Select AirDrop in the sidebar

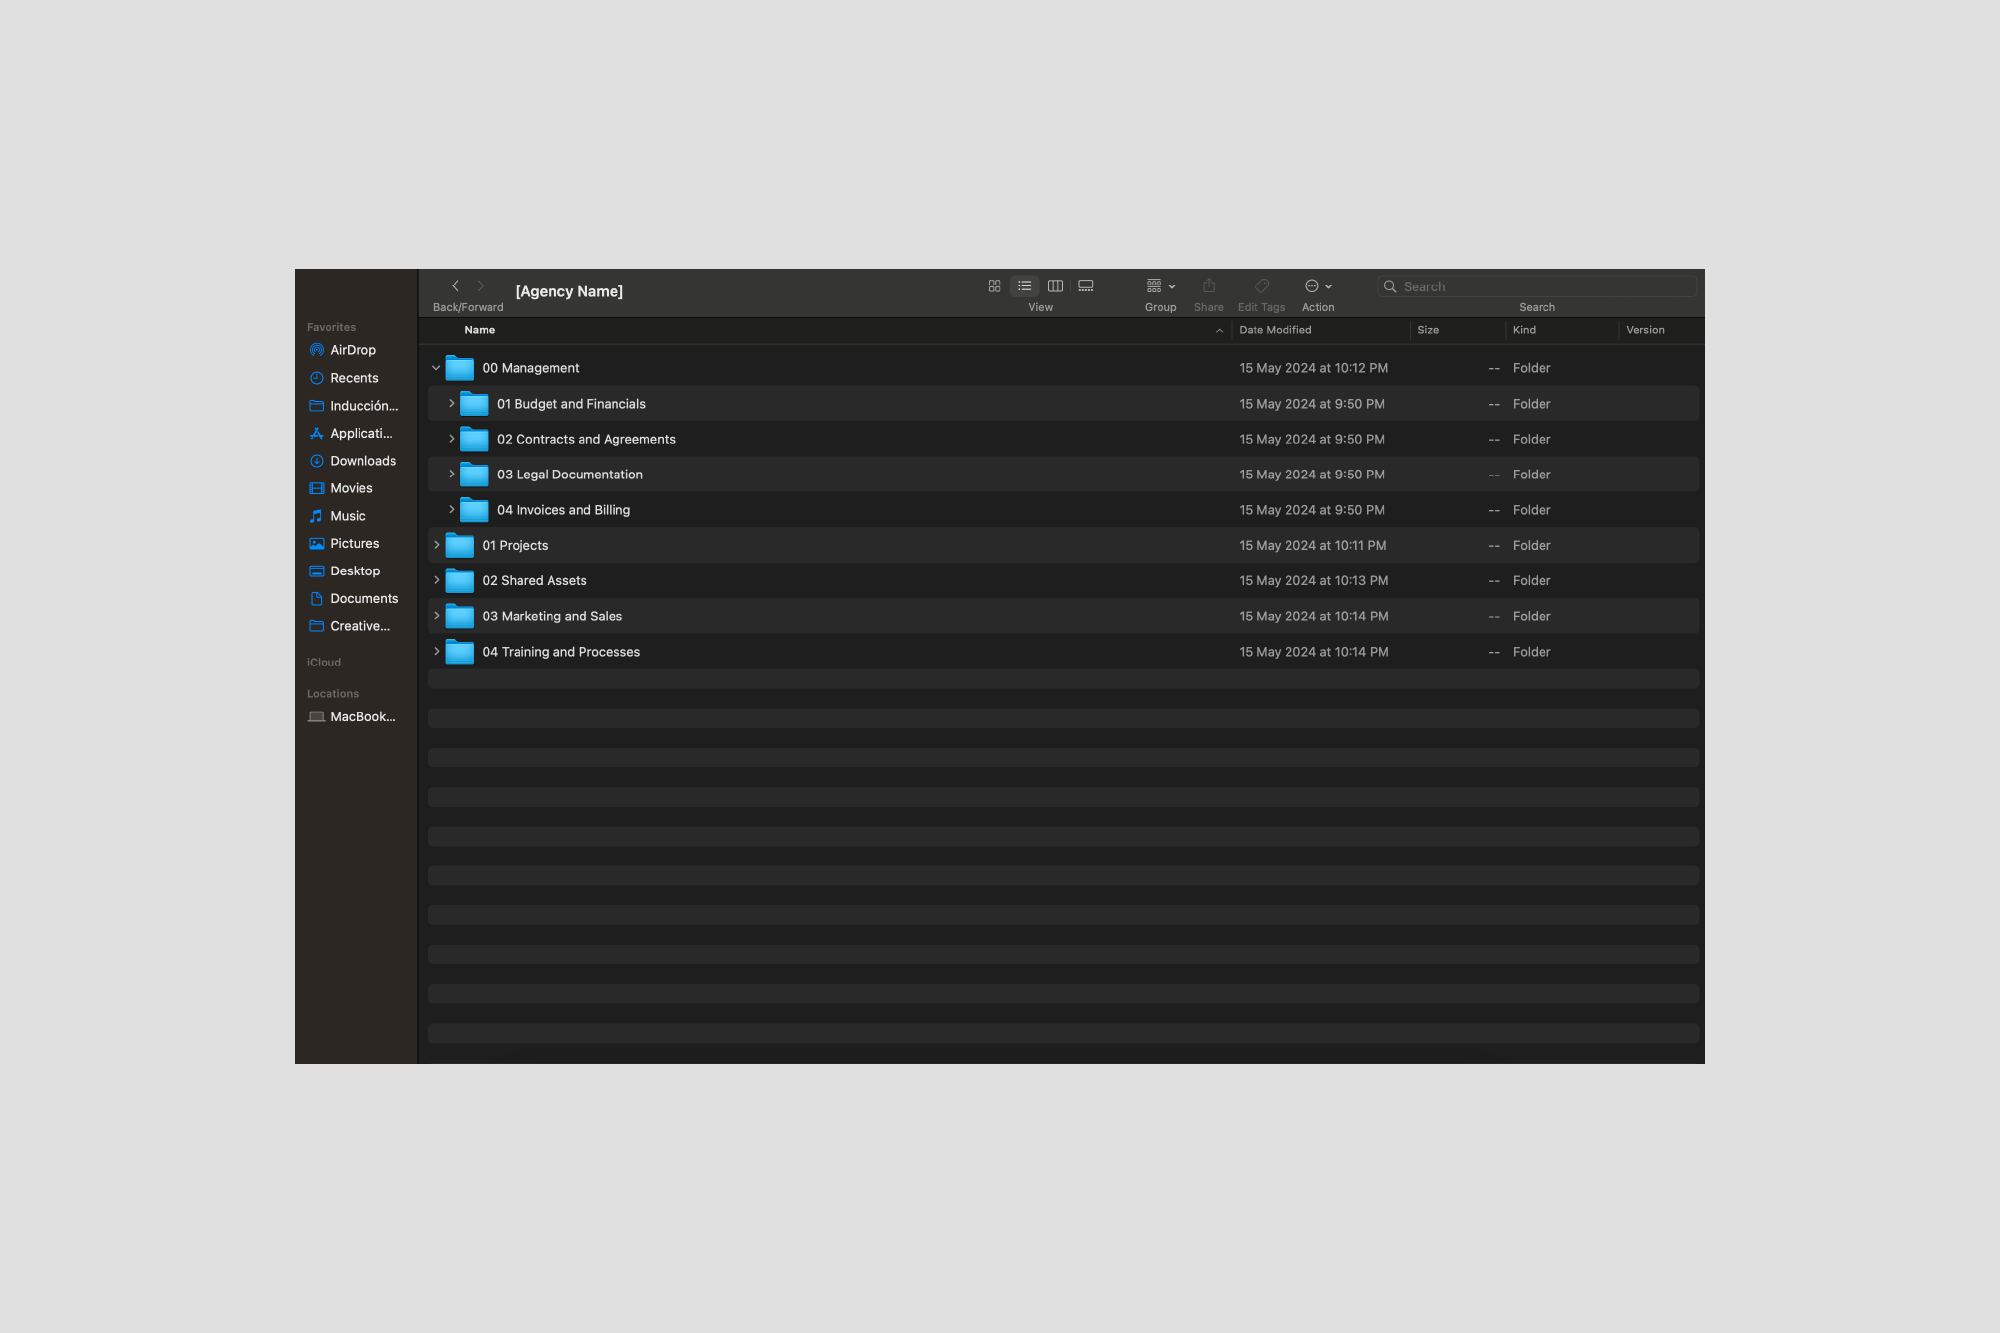352,349
